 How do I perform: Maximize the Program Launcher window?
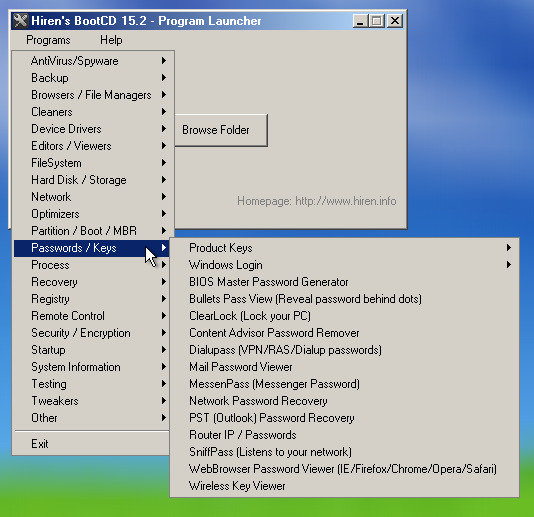377,21
